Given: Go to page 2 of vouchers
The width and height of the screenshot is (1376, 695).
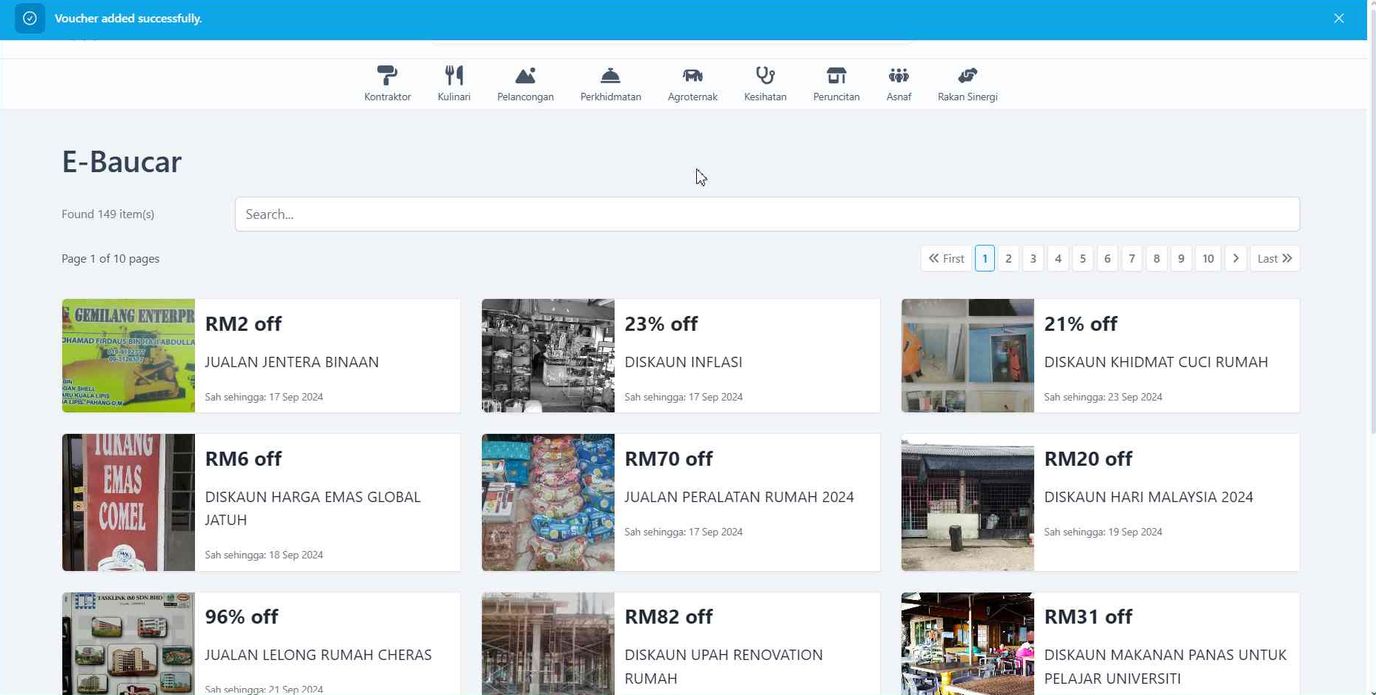Looking at the screenshot, I should (1008, 258).
